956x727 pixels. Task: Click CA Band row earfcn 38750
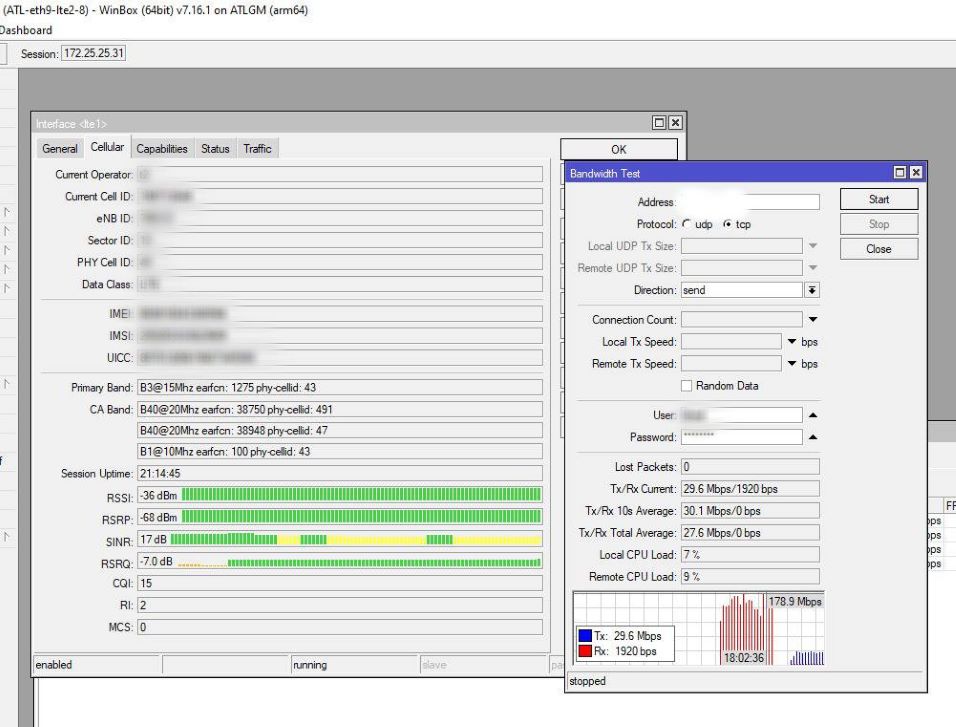pyautogui.click(x=340, y=409)
